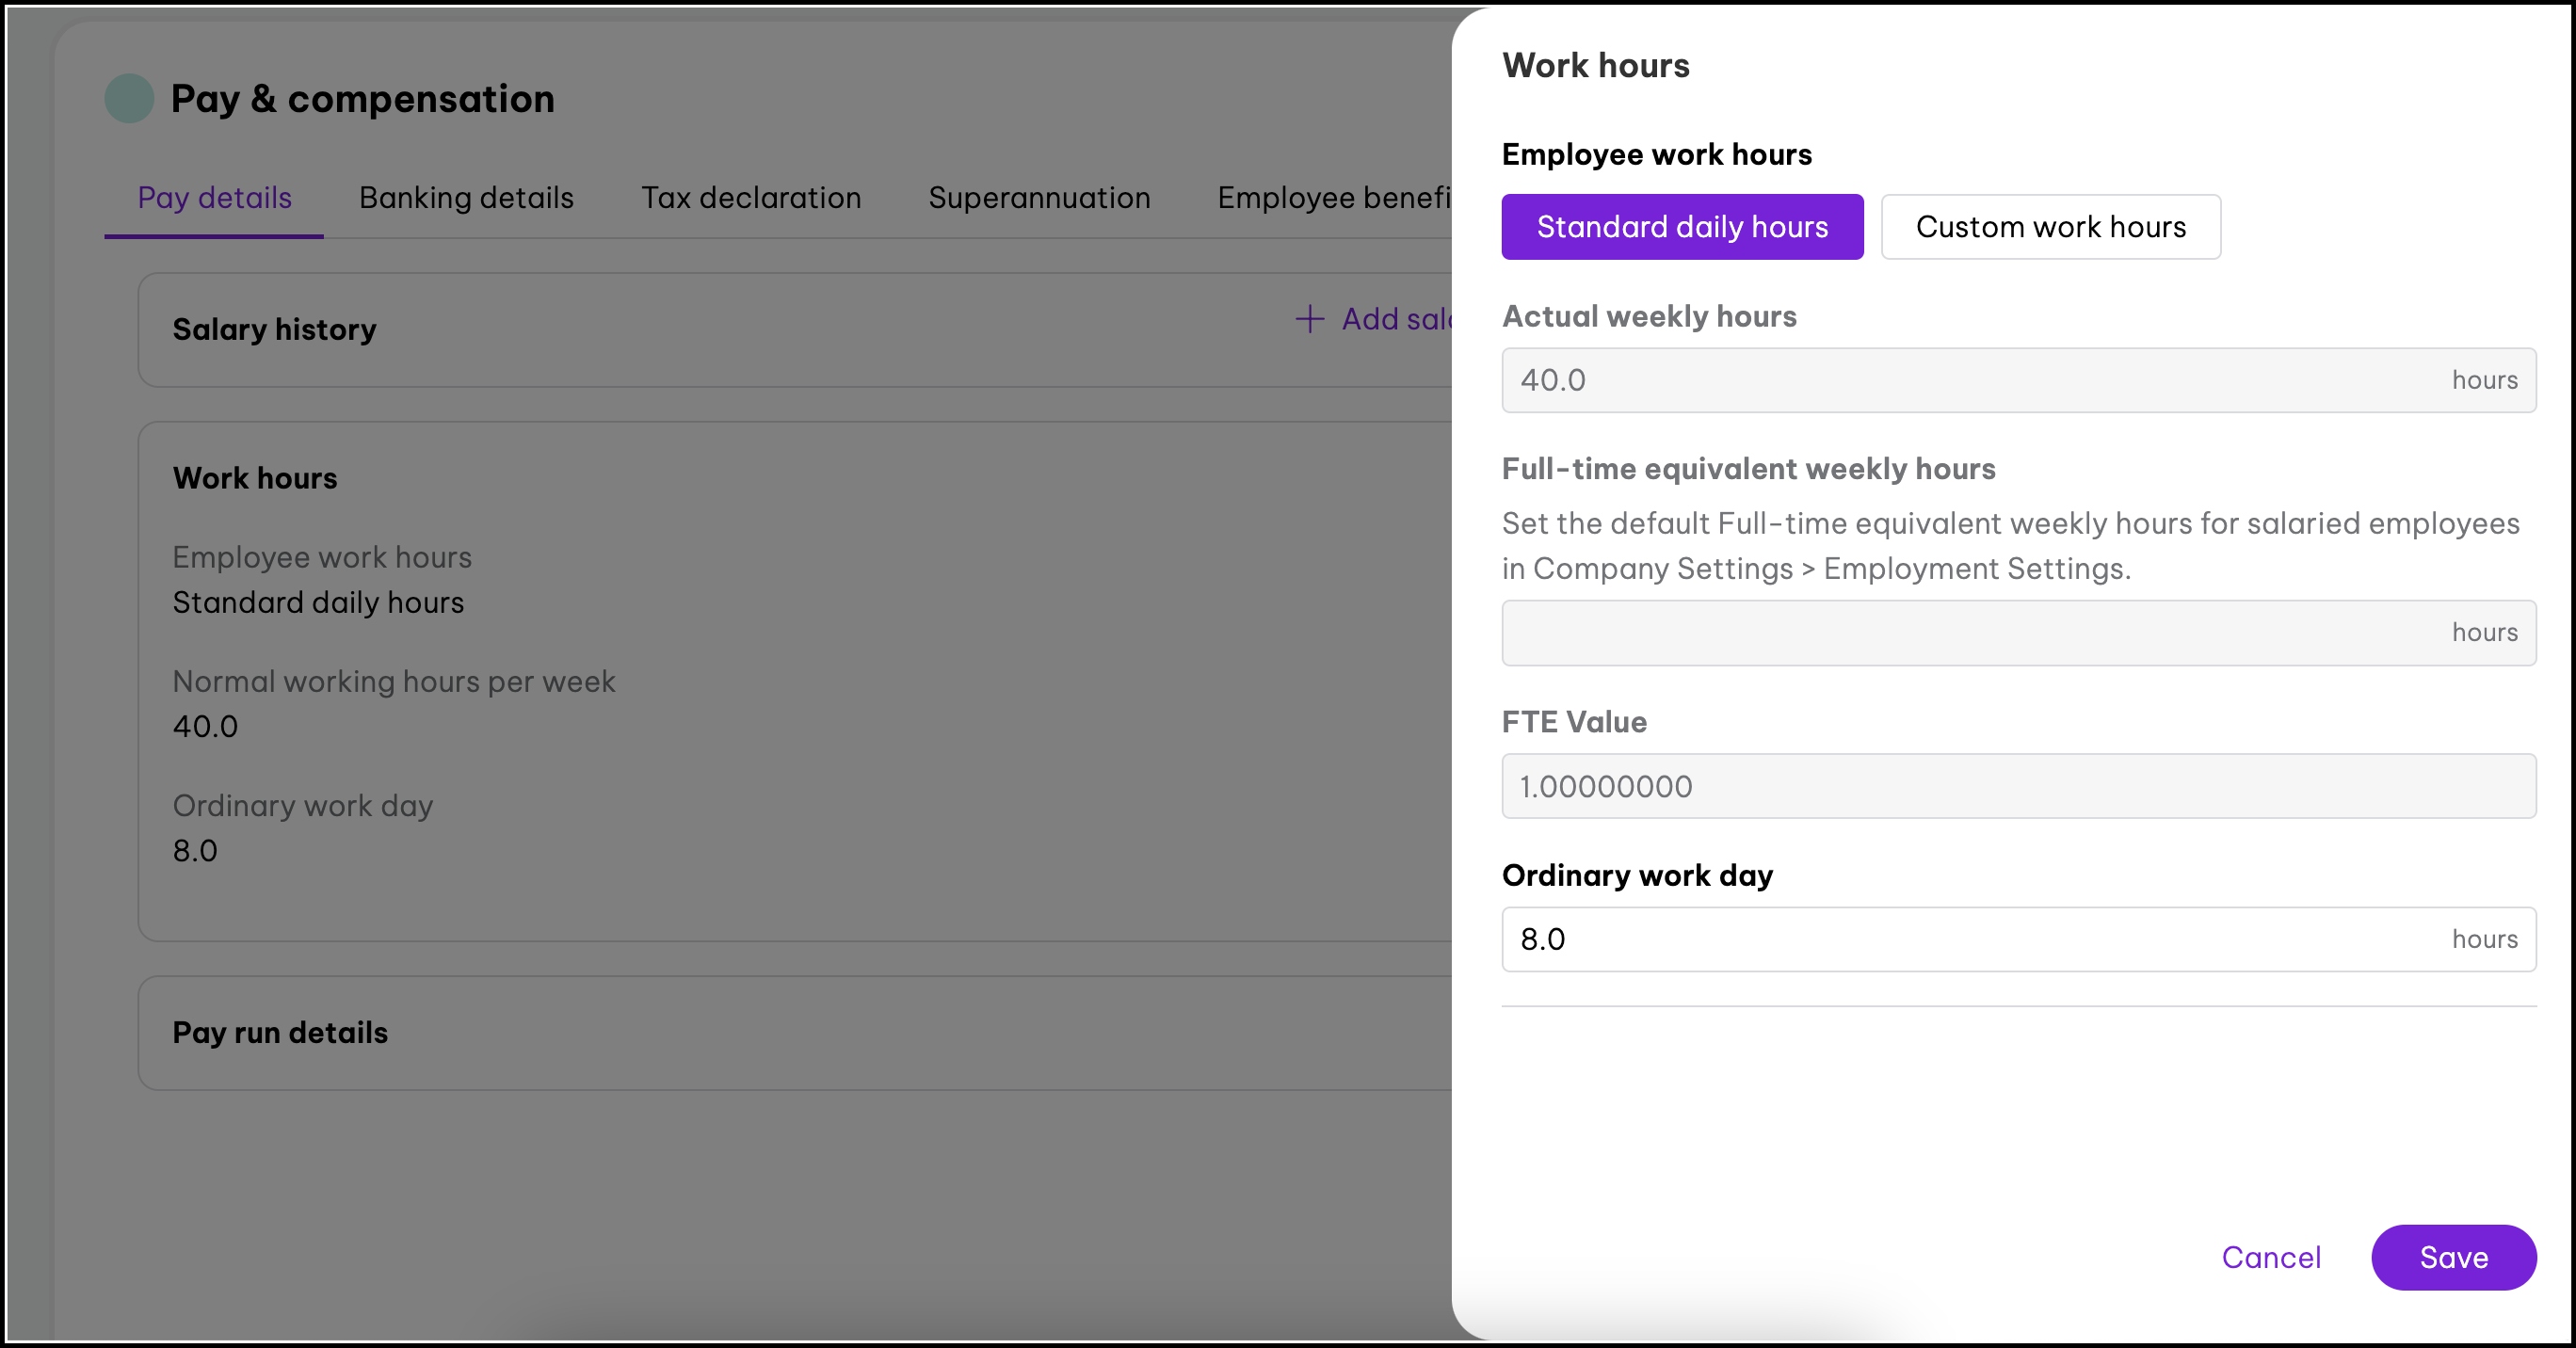The width and height of the screenshot is (2576, 1348).
Task: Select the Standard daily hours option
Action: point(1682,227)
